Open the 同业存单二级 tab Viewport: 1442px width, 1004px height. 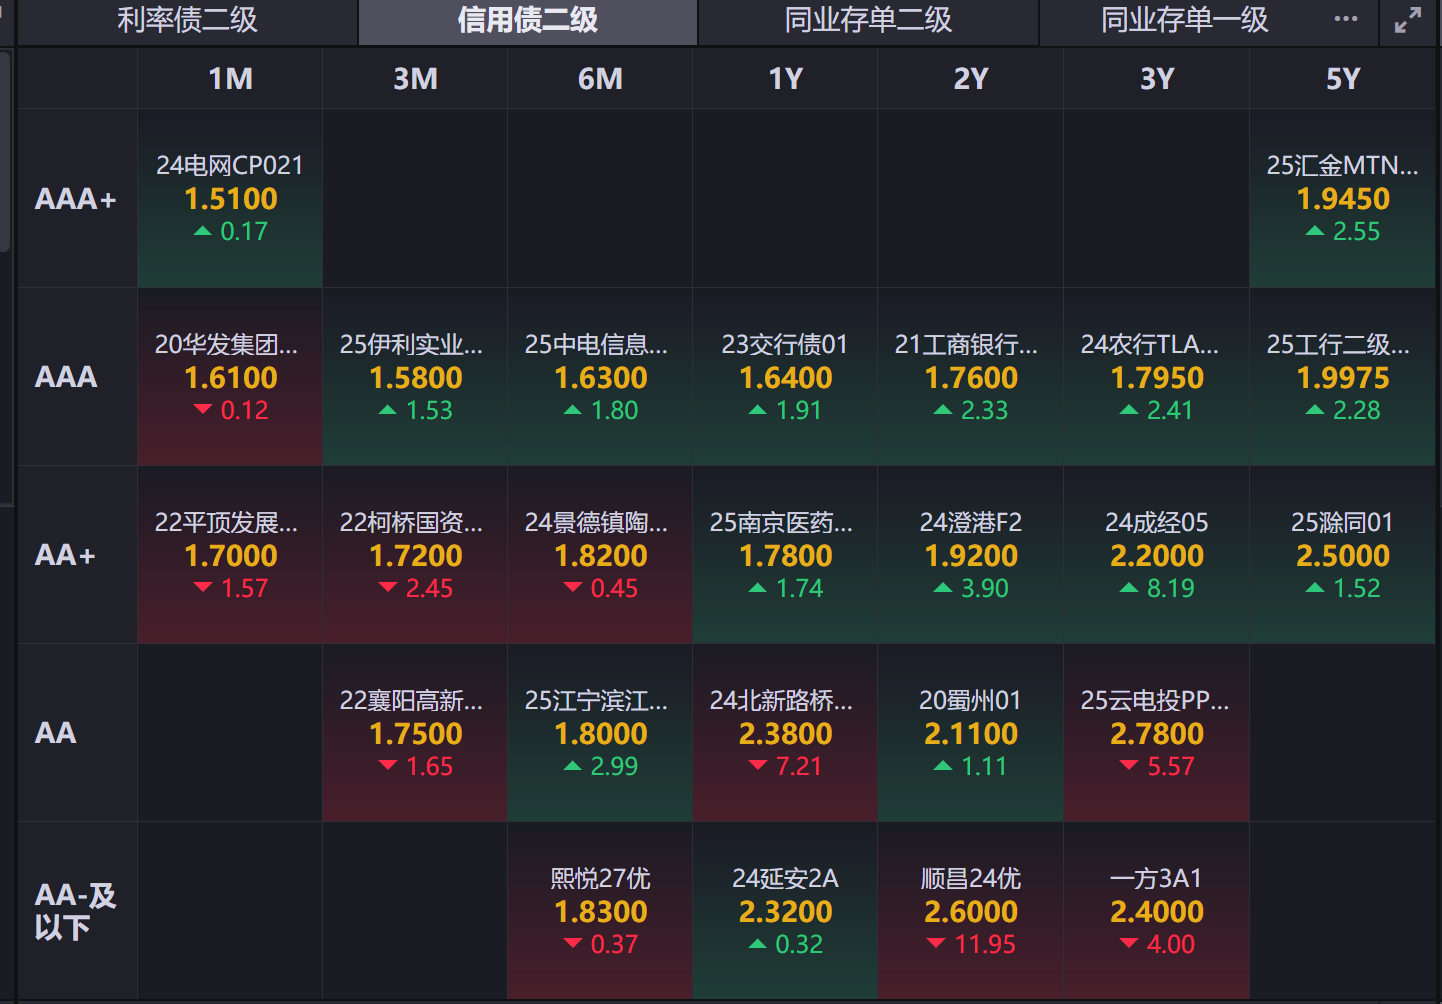[x=868, y=20]
